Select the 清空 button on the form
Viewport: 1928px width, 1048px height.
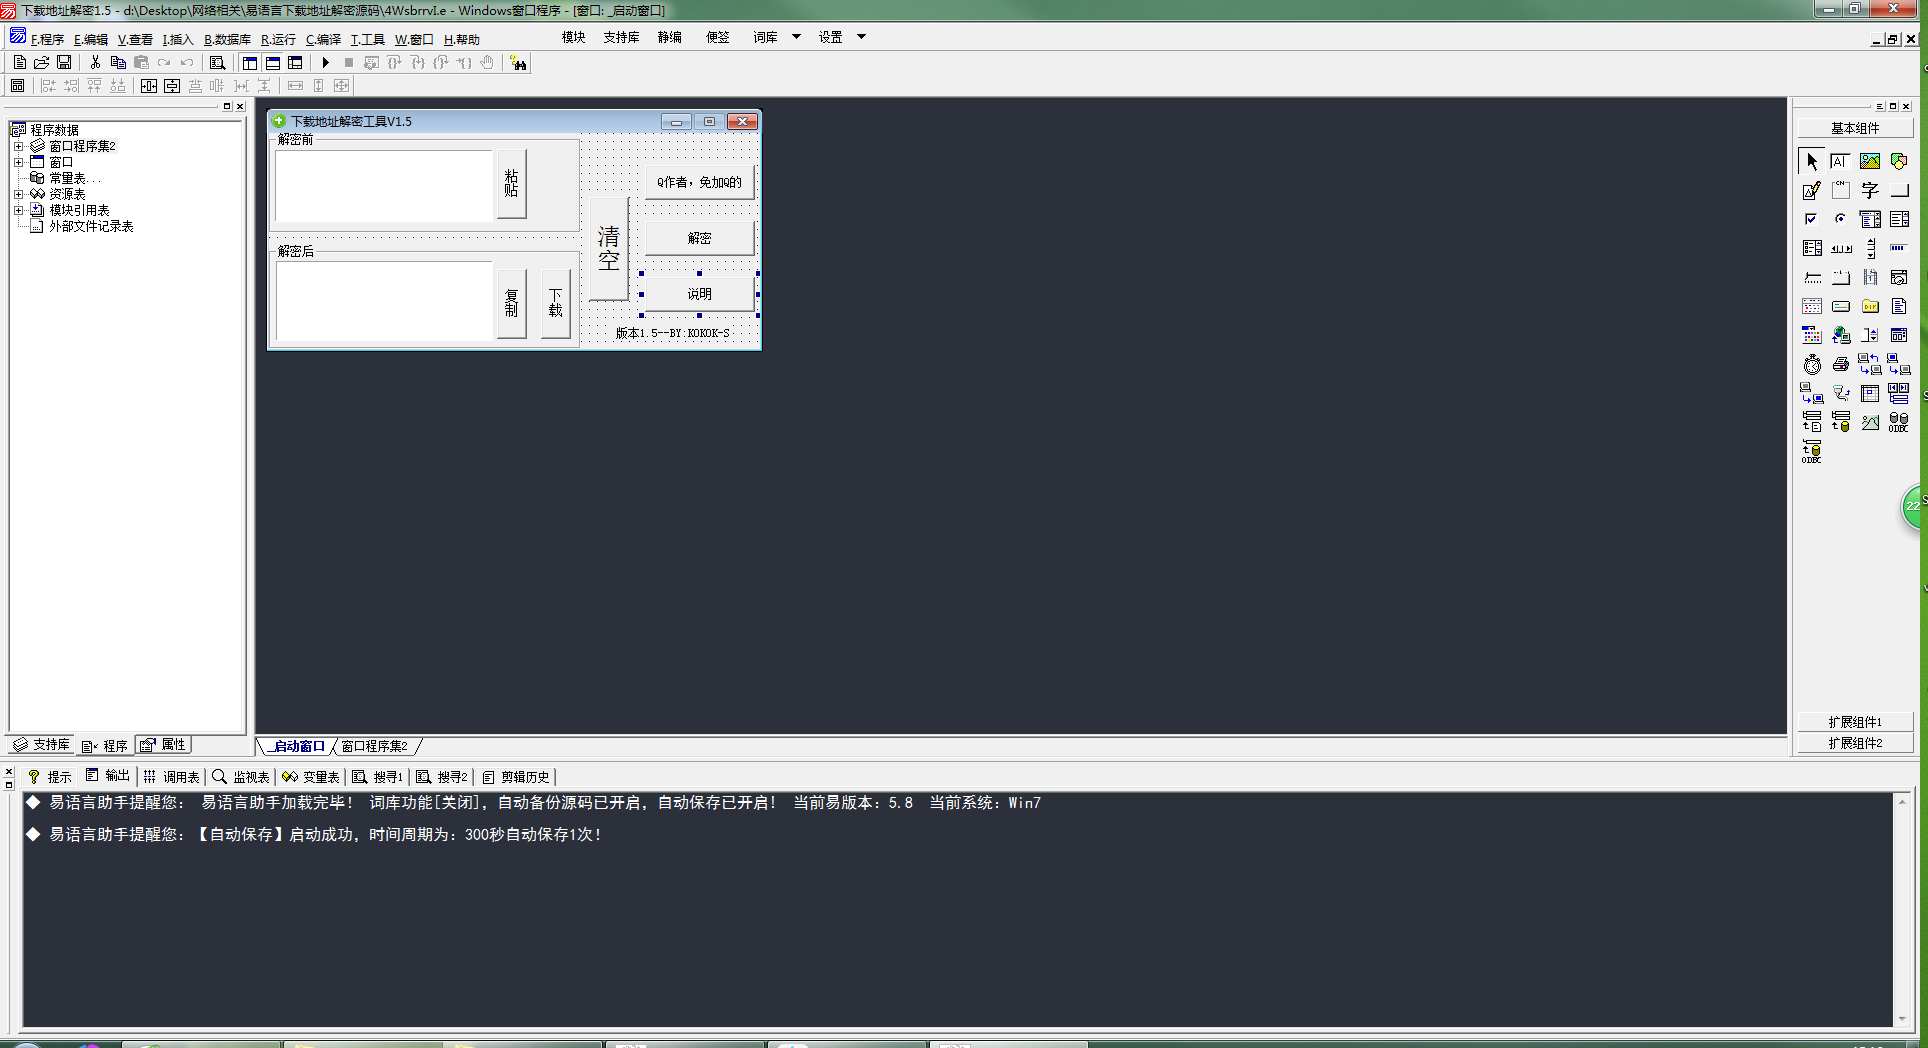(x=609, y=248)
